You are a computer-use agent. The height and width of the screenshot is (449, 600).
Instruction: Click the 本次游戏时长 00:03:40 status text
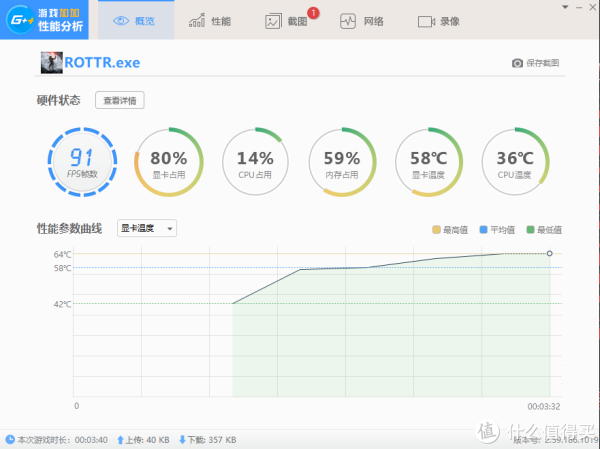[x=62, y=440]
